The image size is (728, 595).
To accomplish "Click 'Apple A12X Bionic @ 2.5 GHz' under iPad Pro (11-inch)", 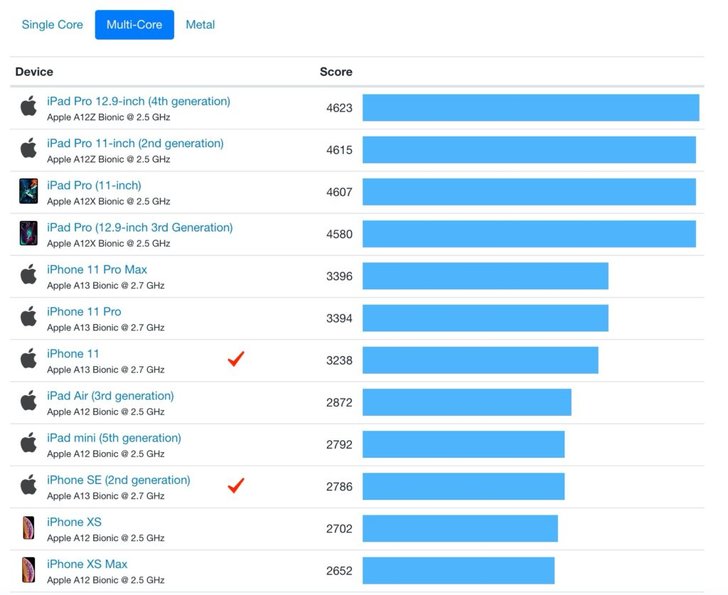I will pyautogui.click(x=109, y=201).
